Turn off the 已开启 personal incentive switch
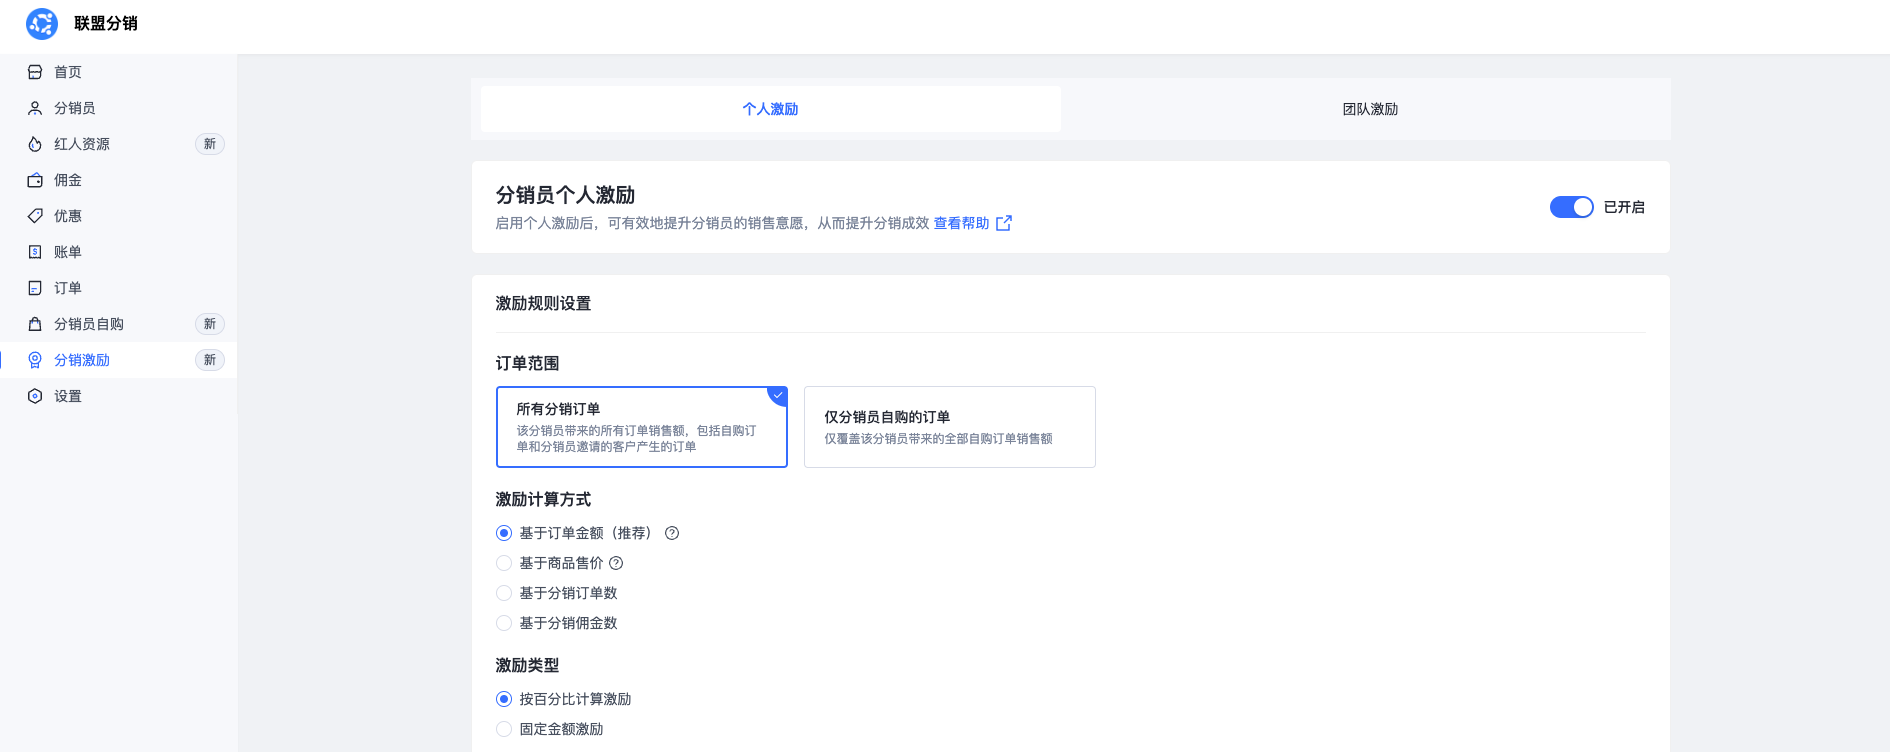Screen dimensions: 1890x752 tap(1571, 207)
